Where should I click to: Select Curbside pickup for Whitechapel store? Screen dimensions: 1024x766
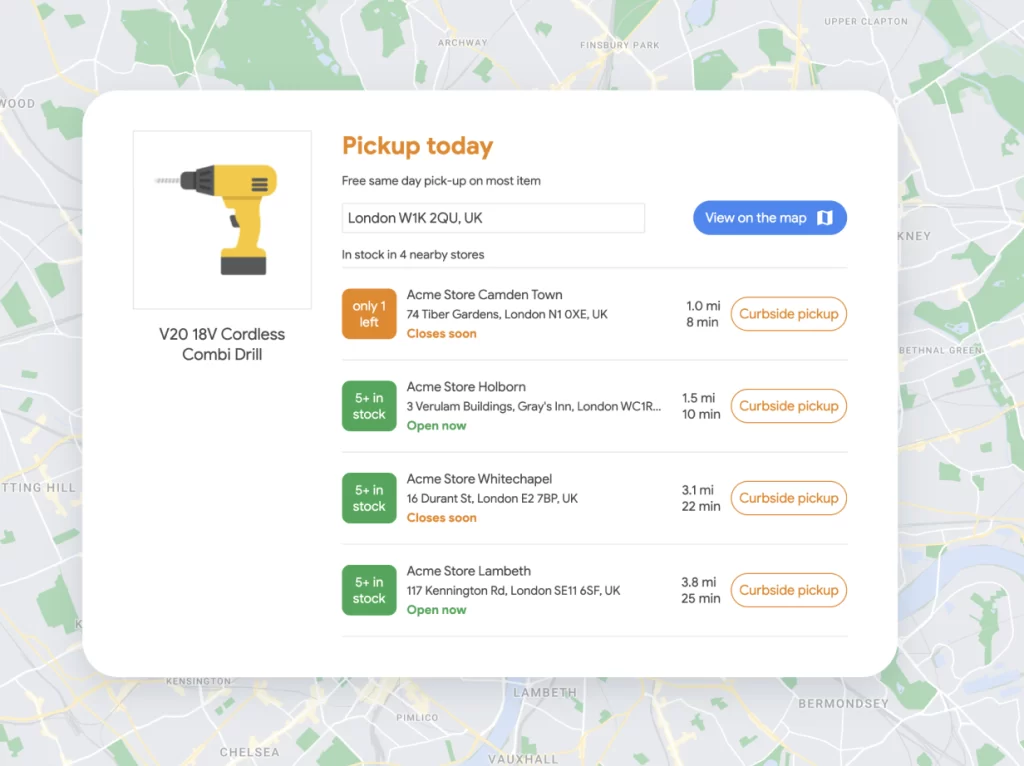(788, 498)
